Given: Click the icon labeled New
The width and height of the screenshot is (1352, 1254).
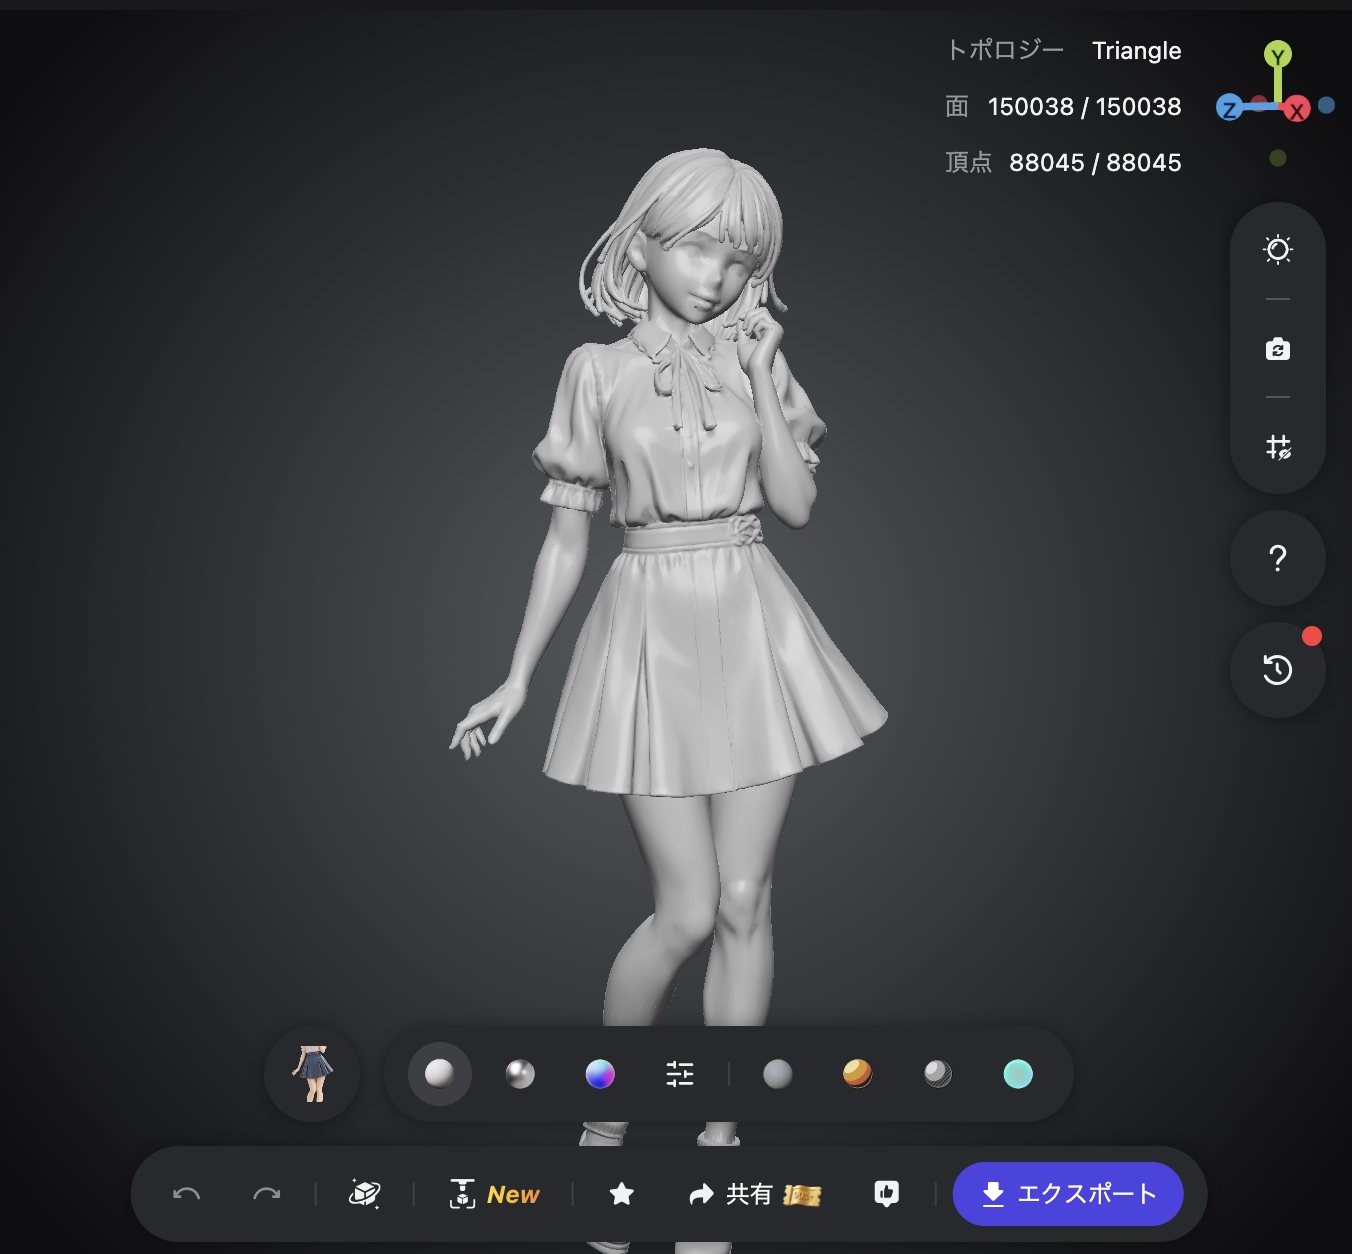Looking at the screenshot, I should 494,1194.
